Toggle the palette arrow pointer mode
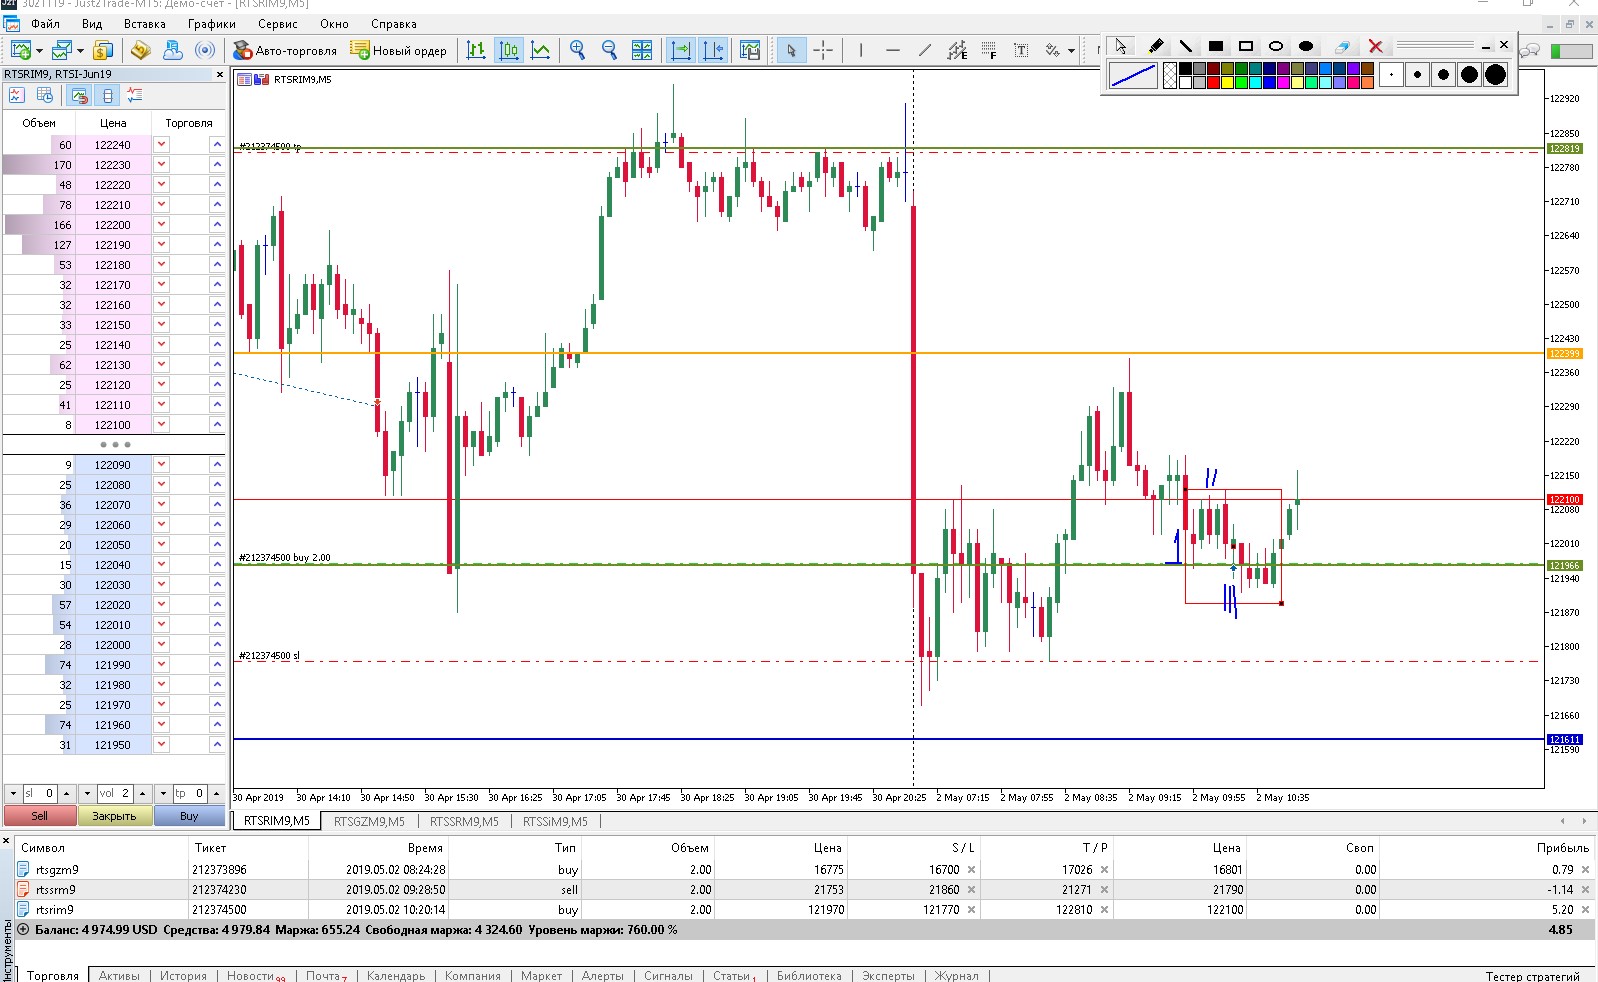Viewport: 1598px width, 982px height. click(x=1121, y=46)
